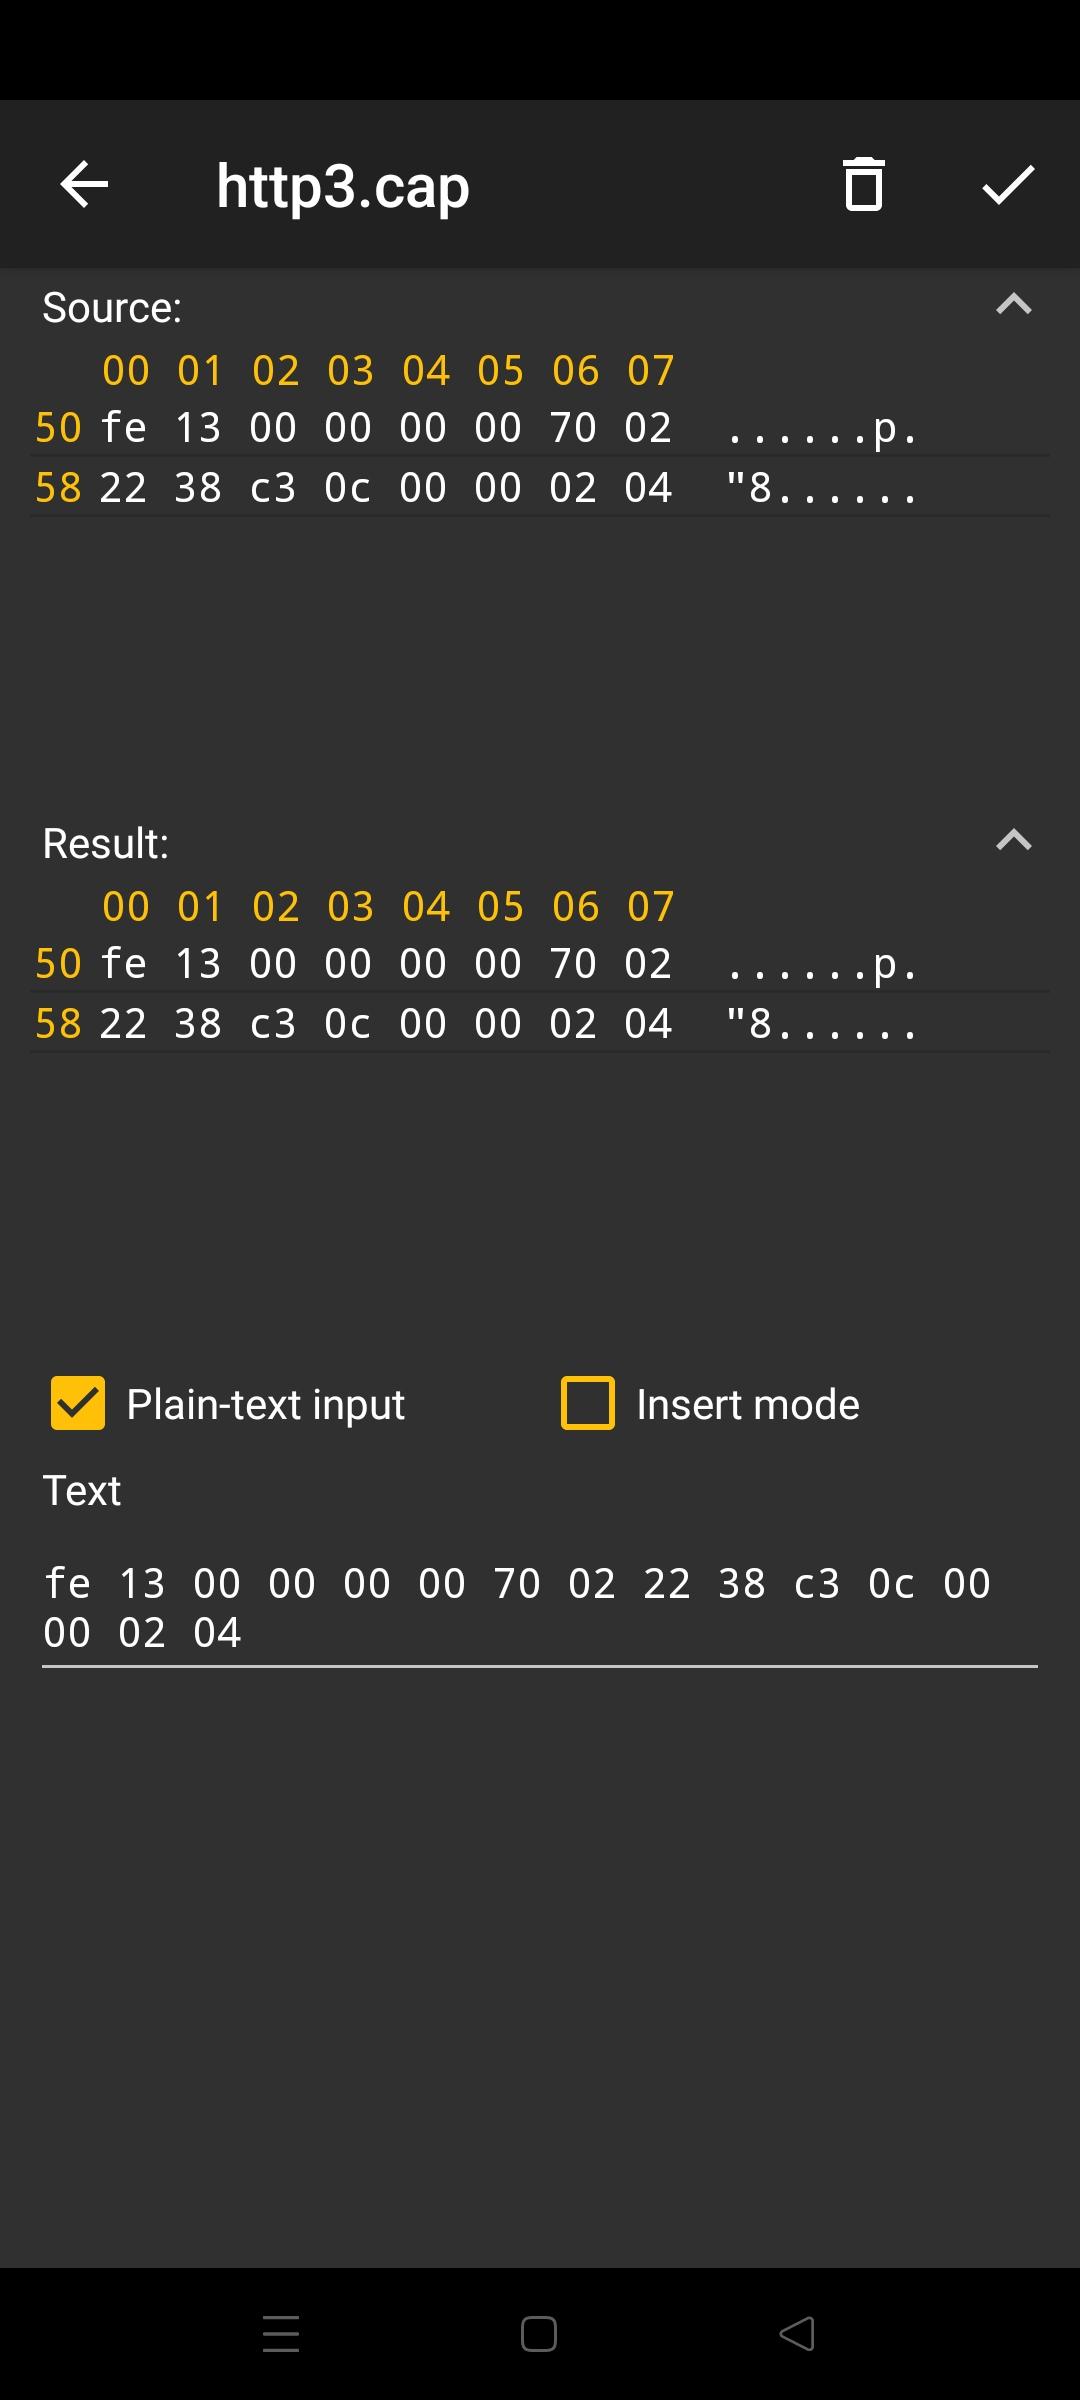The image size is (1080, 2400).
Task: Tap the back arrow icon
Action: pyautogui.click(x=84, y=185)
